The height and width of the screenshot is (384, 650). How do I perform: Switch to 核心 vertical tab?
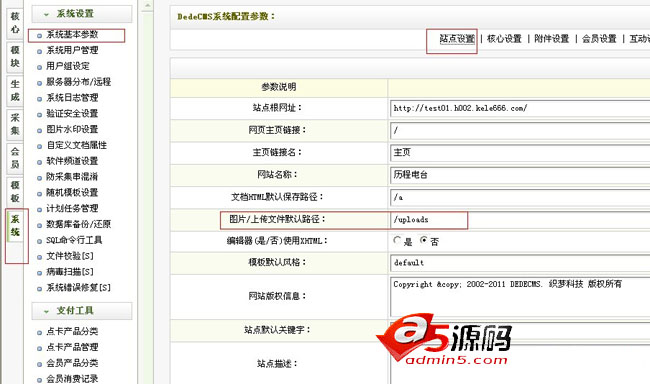click(15, 23)
